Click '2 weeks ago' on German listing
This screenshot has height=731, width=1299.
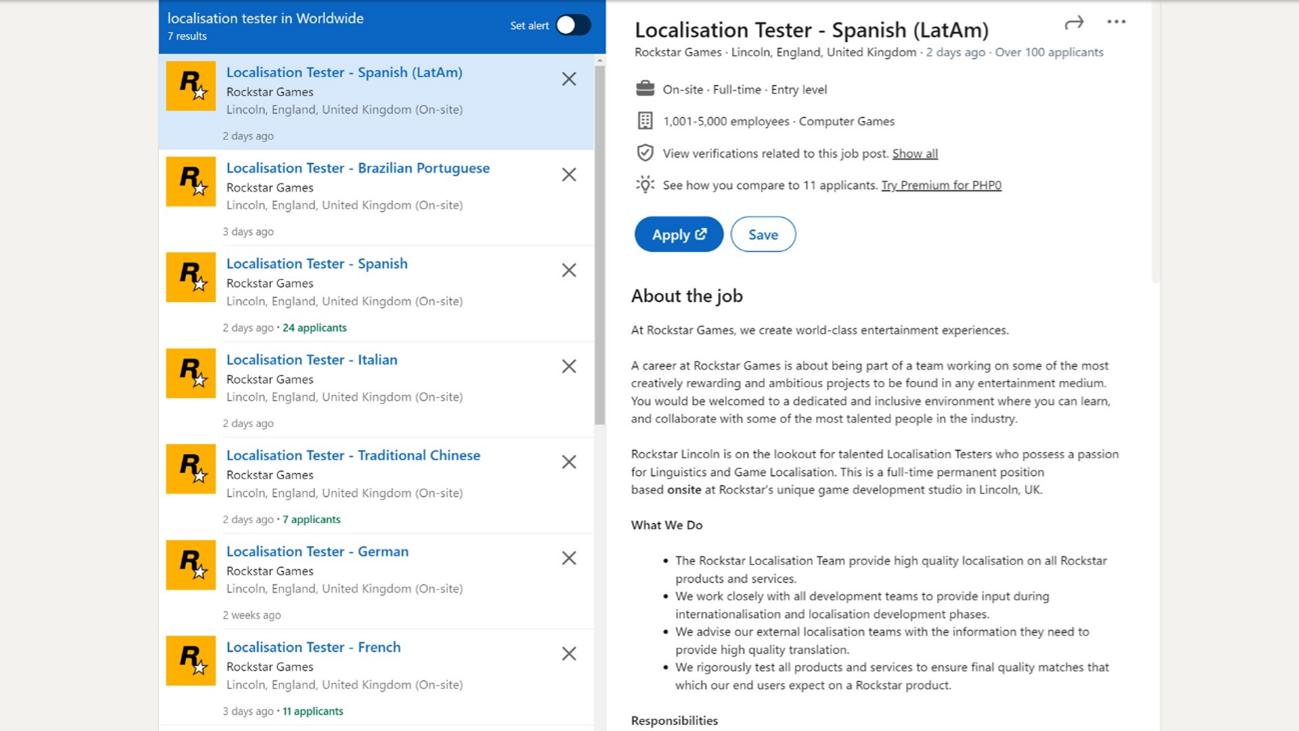252,616
